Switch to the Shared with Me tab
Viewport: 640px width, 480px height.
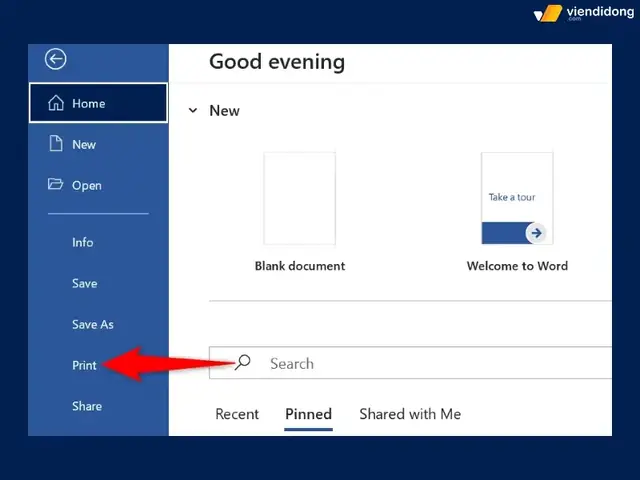point(410,414)
